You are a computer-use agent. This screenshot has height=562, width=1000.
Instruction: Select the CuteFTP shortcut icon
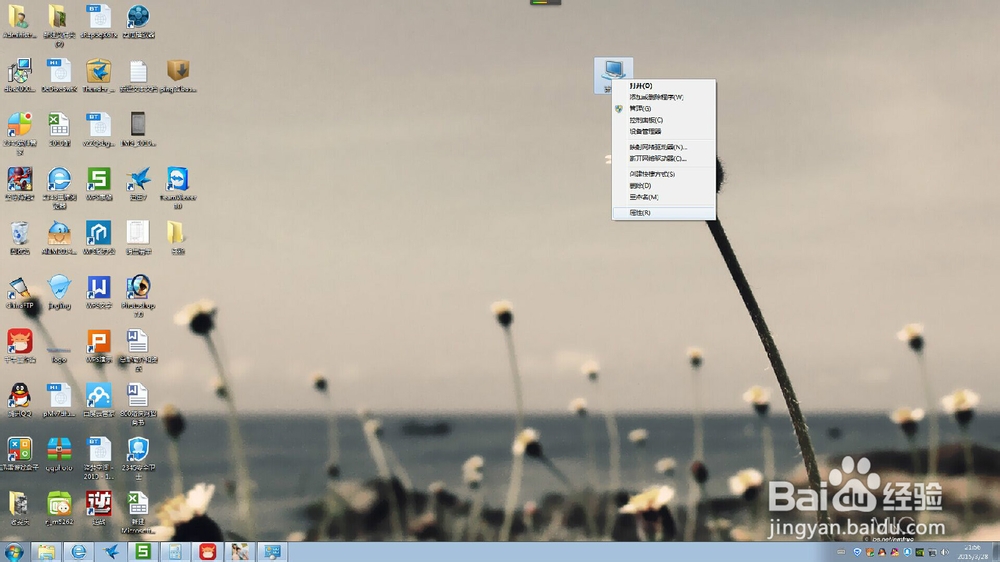[x=19, y=292]
